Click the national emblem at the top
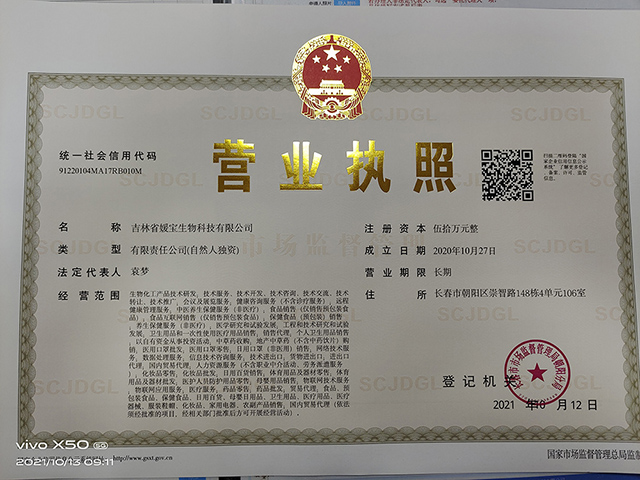Image resolution: width=640 pixels, height=480 pixels. click(331, 77)
